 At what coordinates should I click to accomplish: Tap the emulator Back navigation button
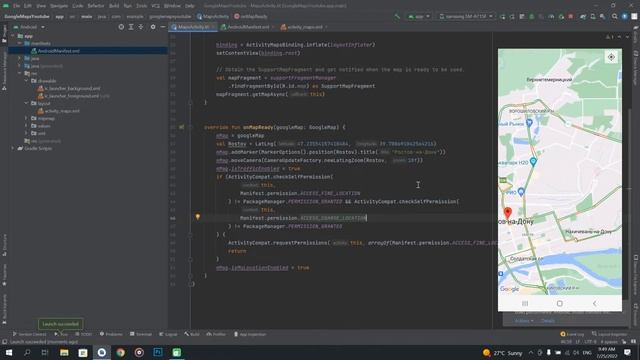pos(594,303)
